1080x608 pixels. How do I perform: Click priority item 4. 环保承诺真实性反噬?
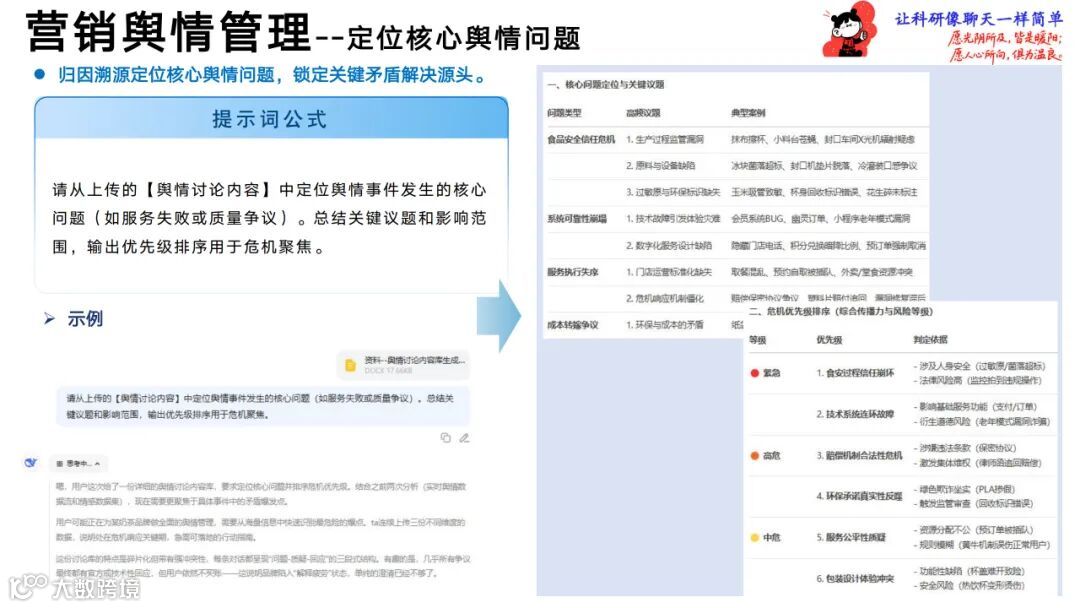point(859,496)
